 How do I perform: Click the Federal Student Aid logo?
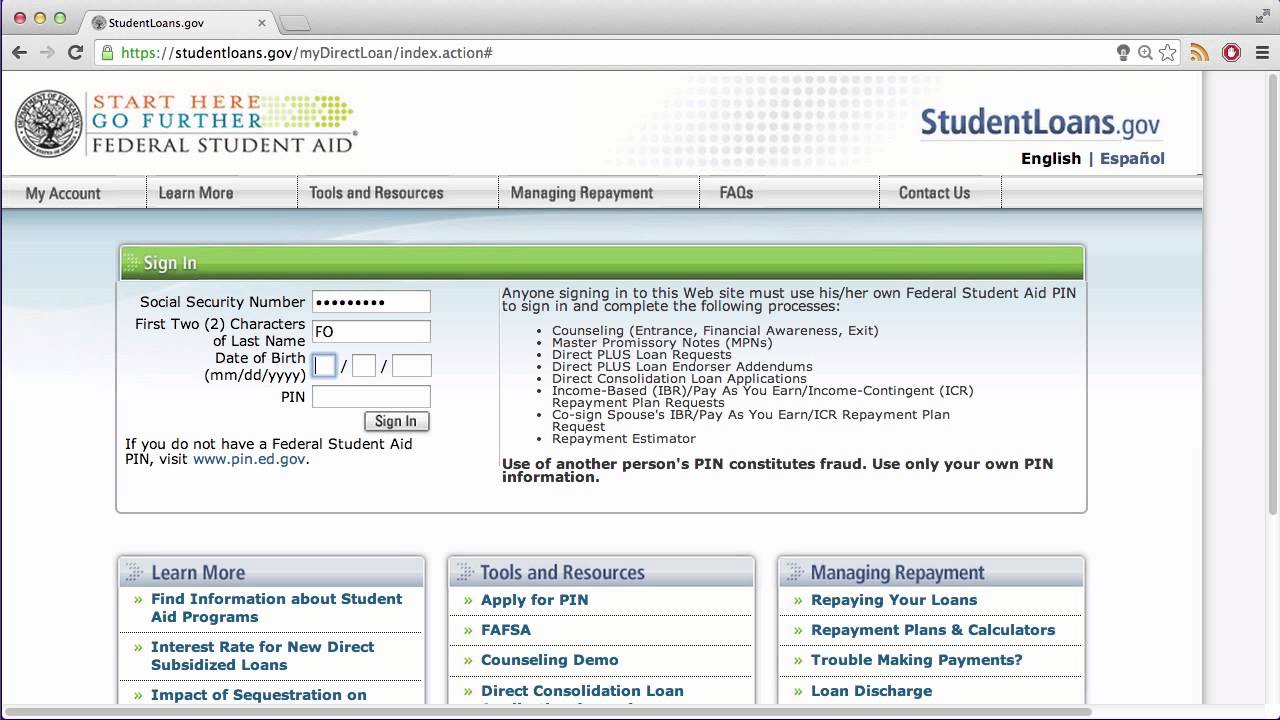pos(186,124)
